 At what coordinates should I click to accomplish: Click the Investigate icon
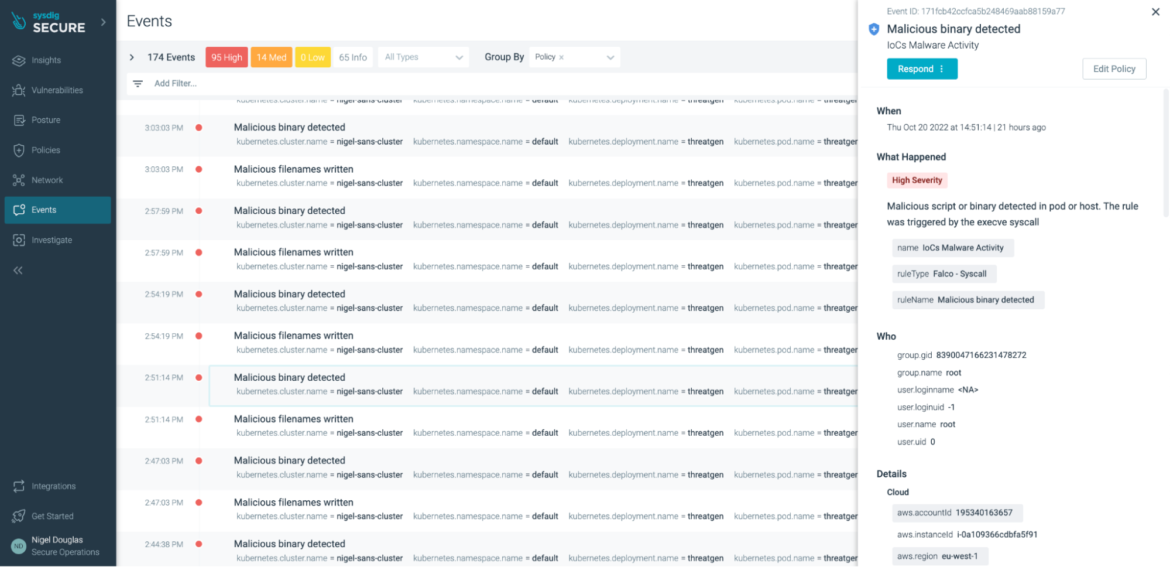click(x=19, y=240)
